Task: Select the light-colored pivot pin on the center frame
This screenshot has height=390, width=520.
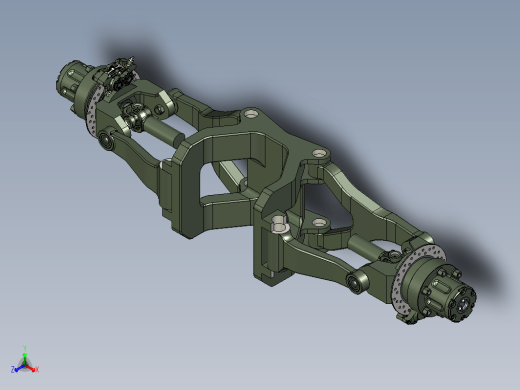Action: (x=280, y=224)
